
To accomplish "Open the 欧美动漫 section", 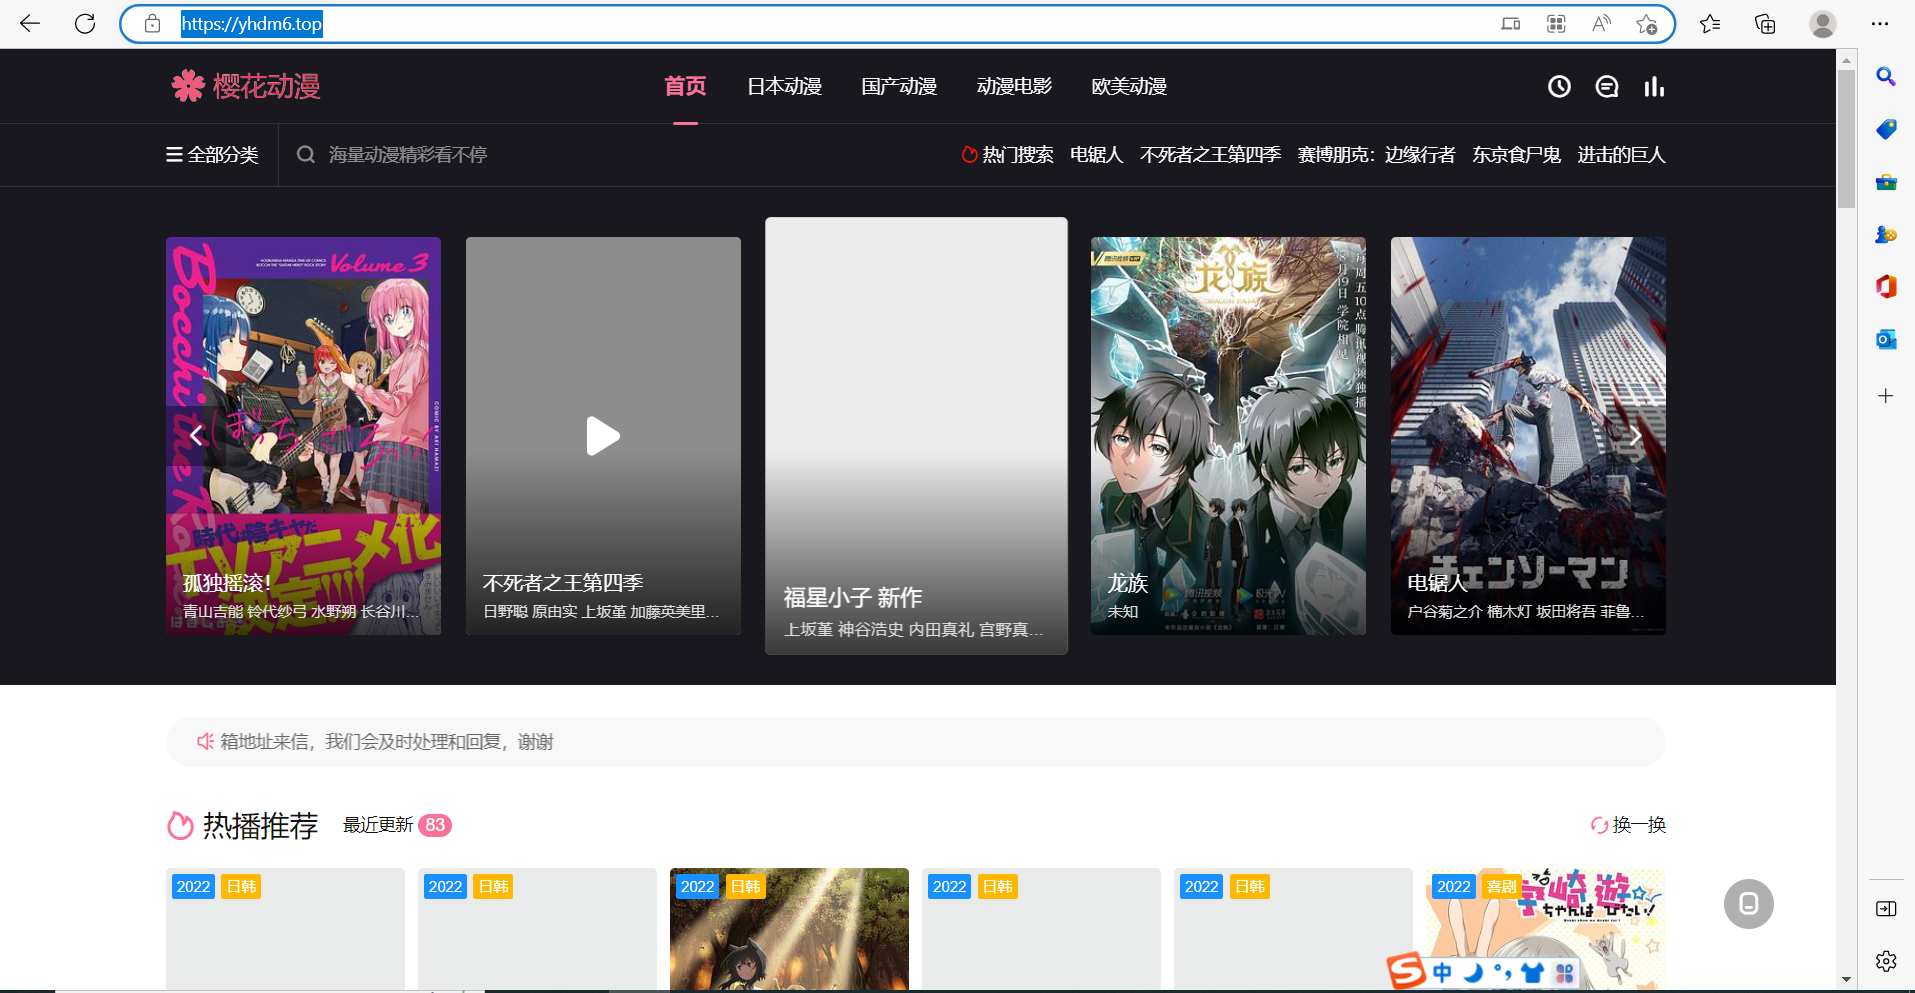I will pos(1129,86).
